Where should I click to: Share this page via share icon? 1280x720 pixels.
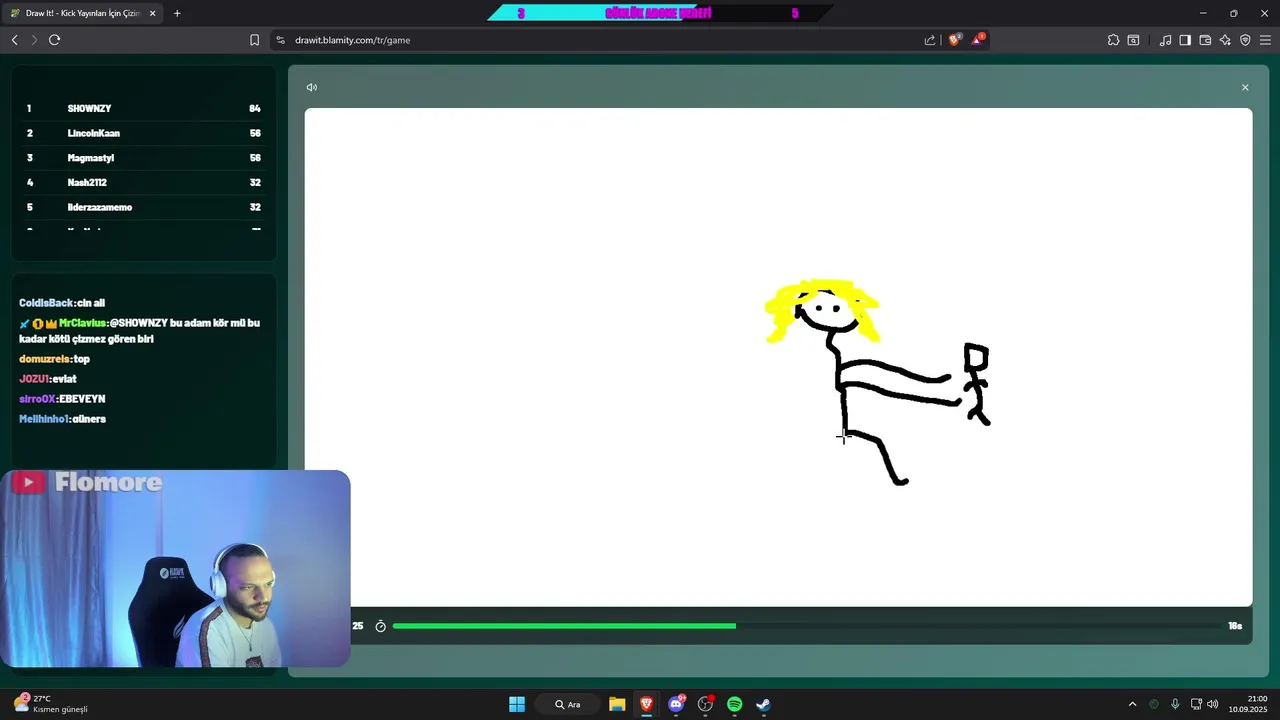tap(930, 40)
